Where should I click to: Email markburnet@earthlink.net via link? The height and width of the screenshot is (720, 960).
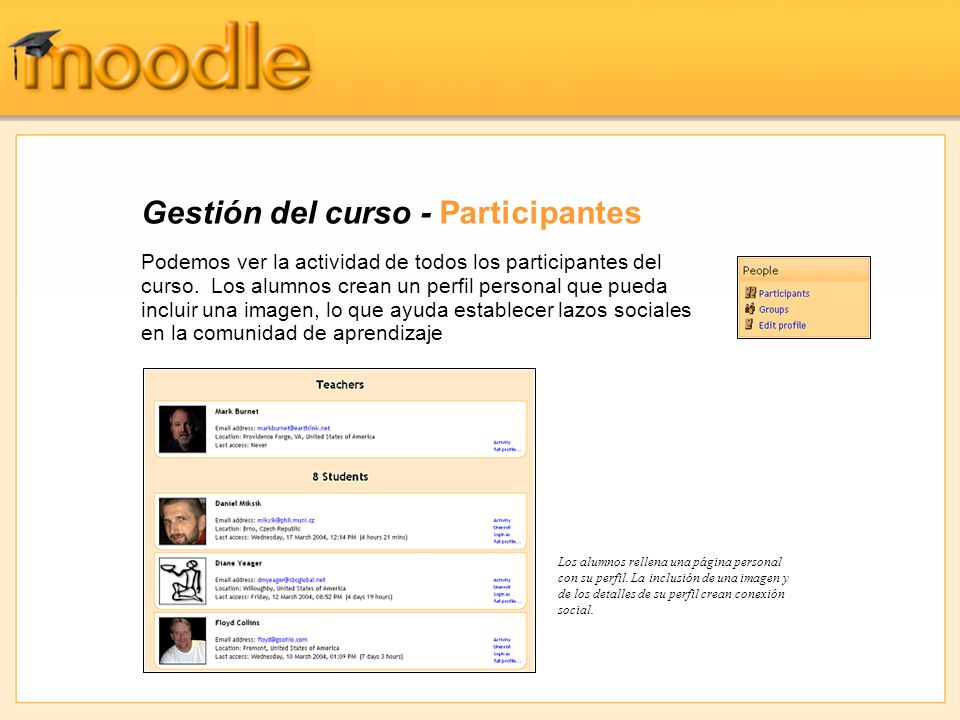[x=293, y=428]
